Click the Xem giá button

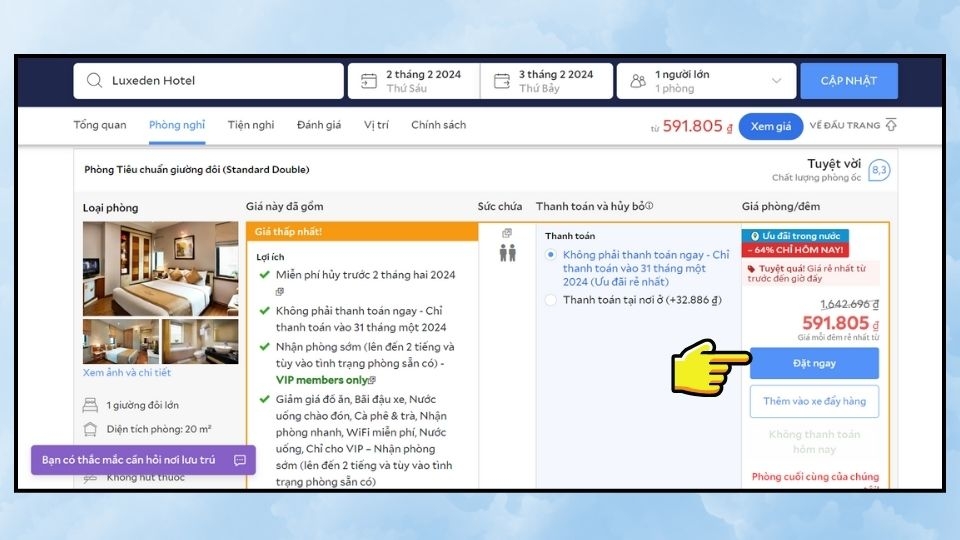click(x=771, y=126)
